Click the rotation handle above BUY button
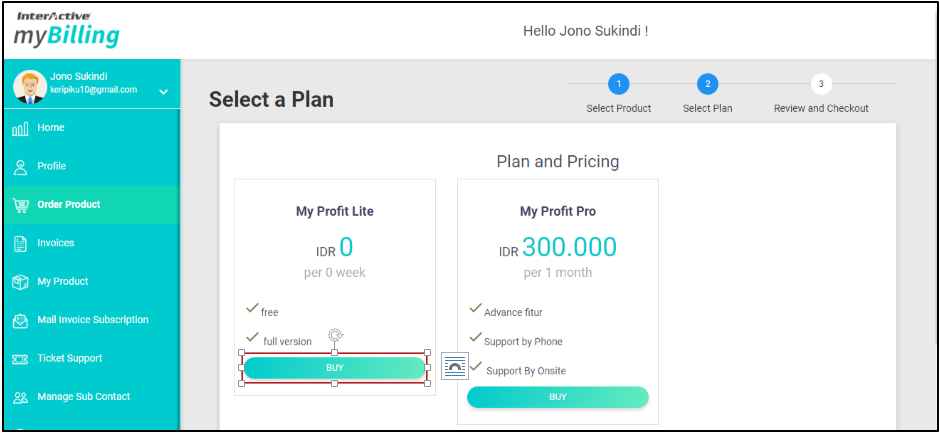The image size is (940, 433). click(335, 335)
